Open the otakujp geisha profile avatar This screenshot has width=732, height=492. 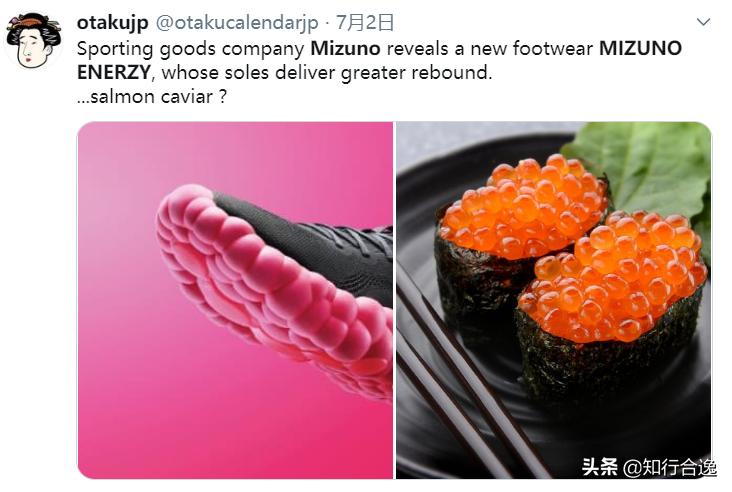click(33, 40)
